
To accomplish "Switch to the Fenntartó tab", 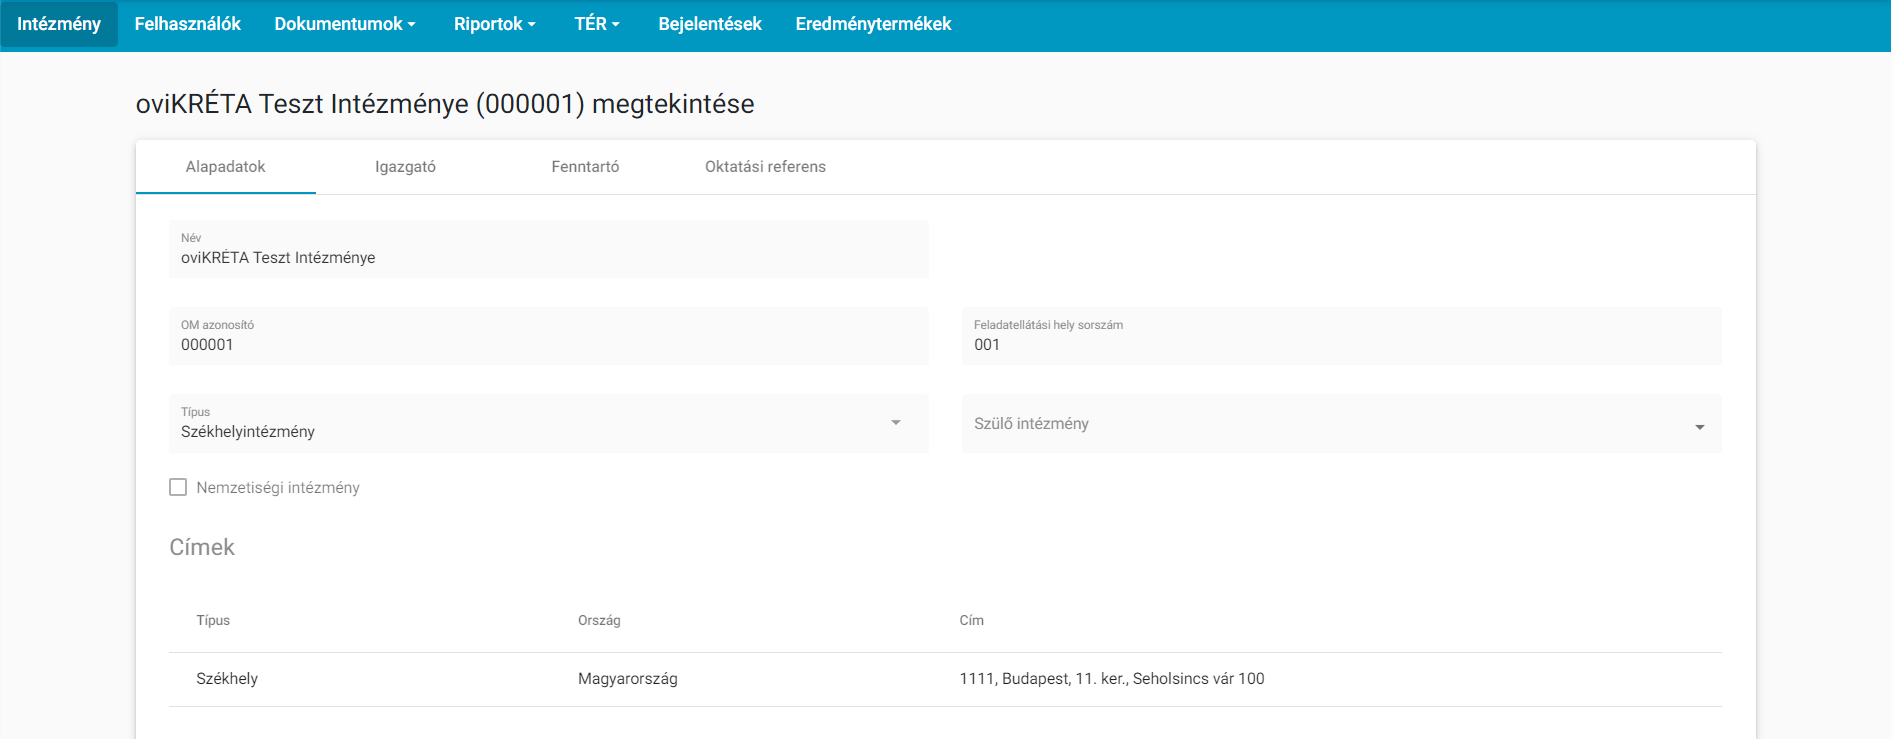I will click(586, 167).
